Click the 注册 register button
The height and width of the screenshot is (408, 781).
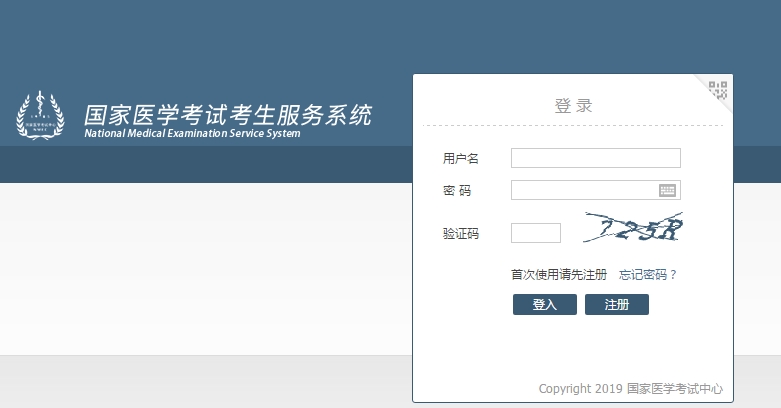coord(616,305)
